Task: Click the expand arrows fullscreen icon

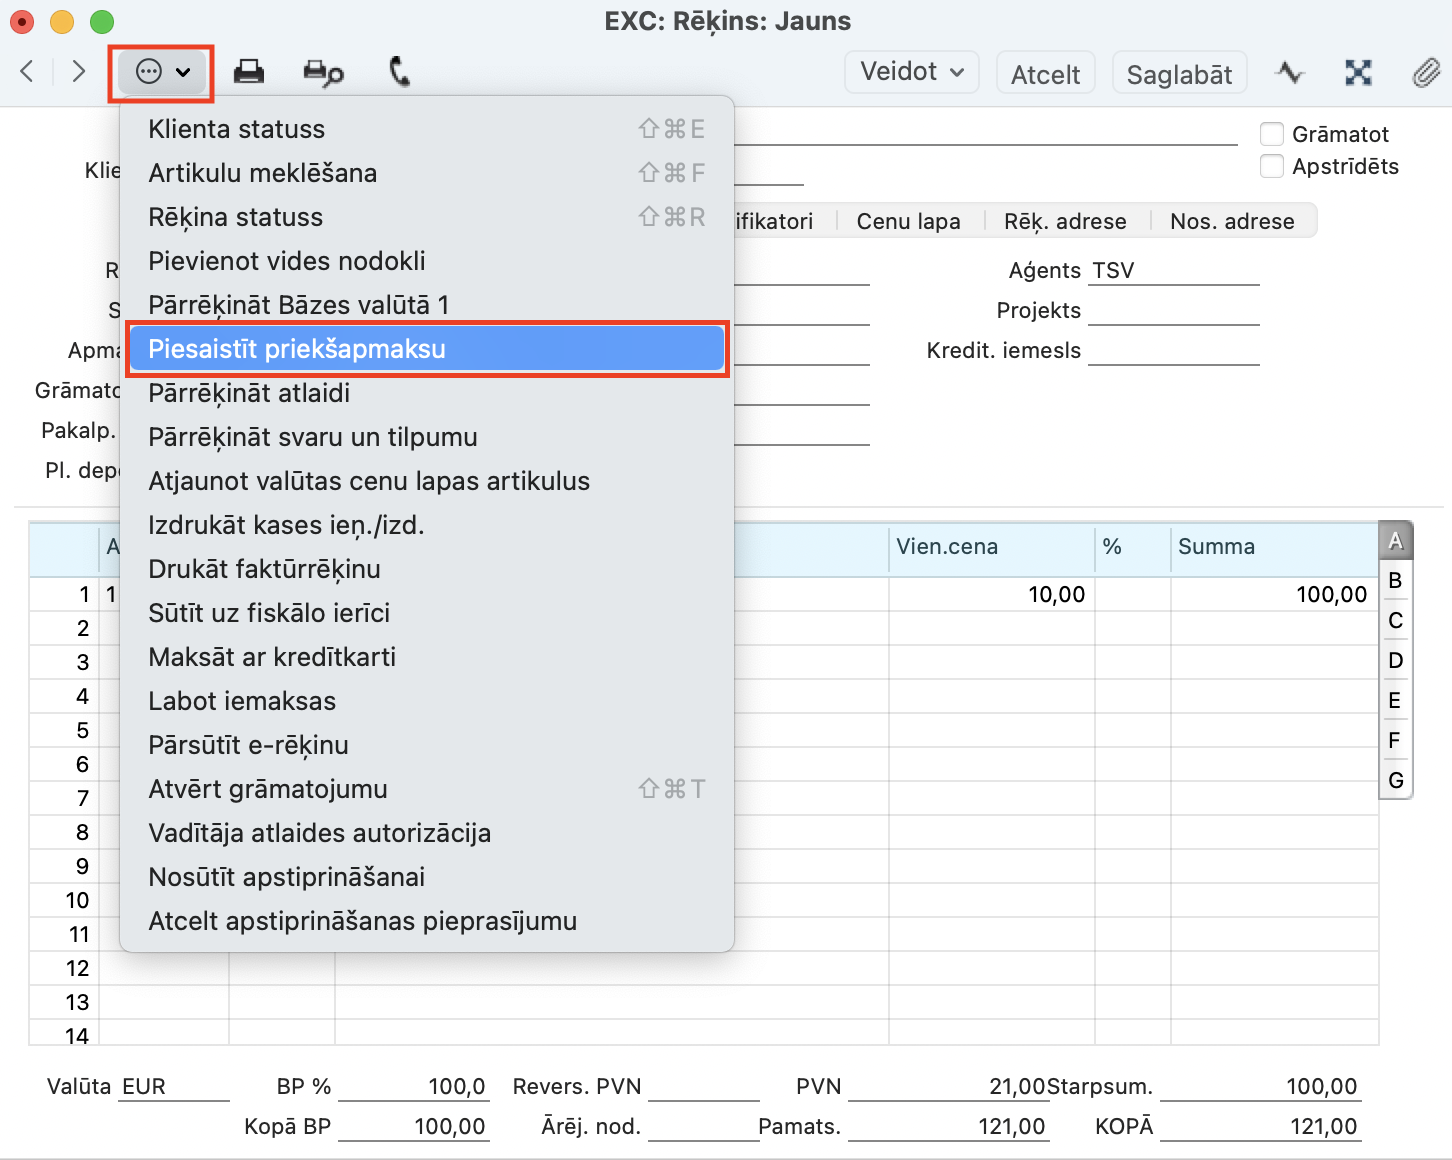Action: click(x=1358, y=72)
